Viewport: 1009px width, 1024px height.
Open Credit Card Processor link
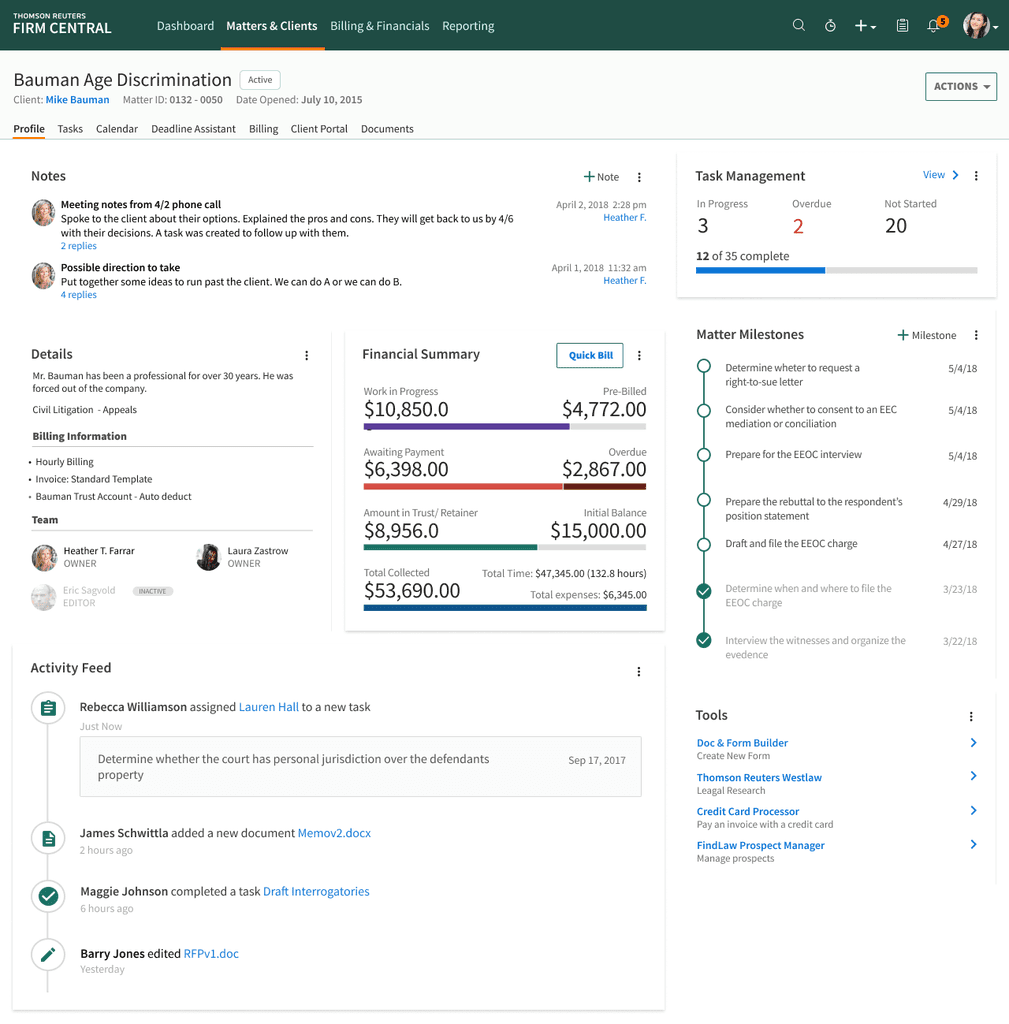click(x=748, y=811)
